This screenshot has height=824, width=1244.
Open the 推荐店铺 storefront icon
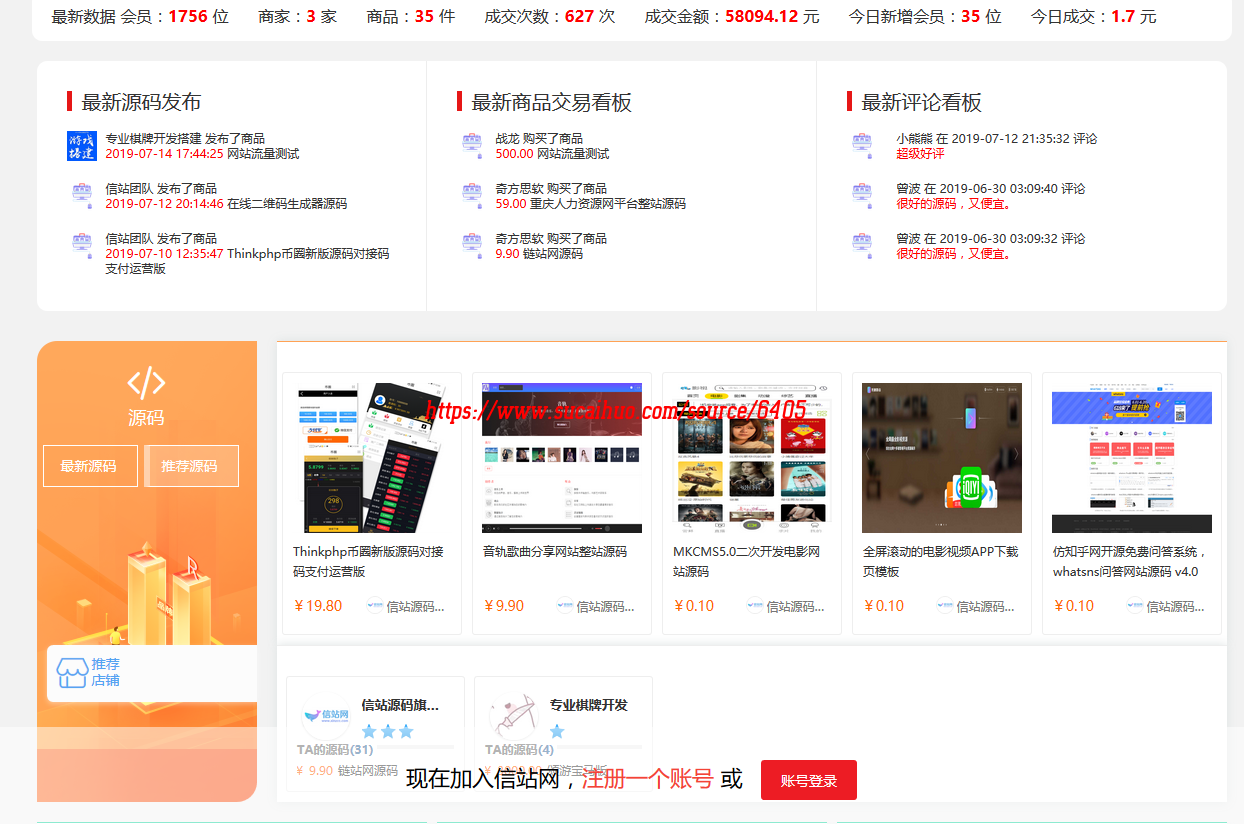click(71, 673)
